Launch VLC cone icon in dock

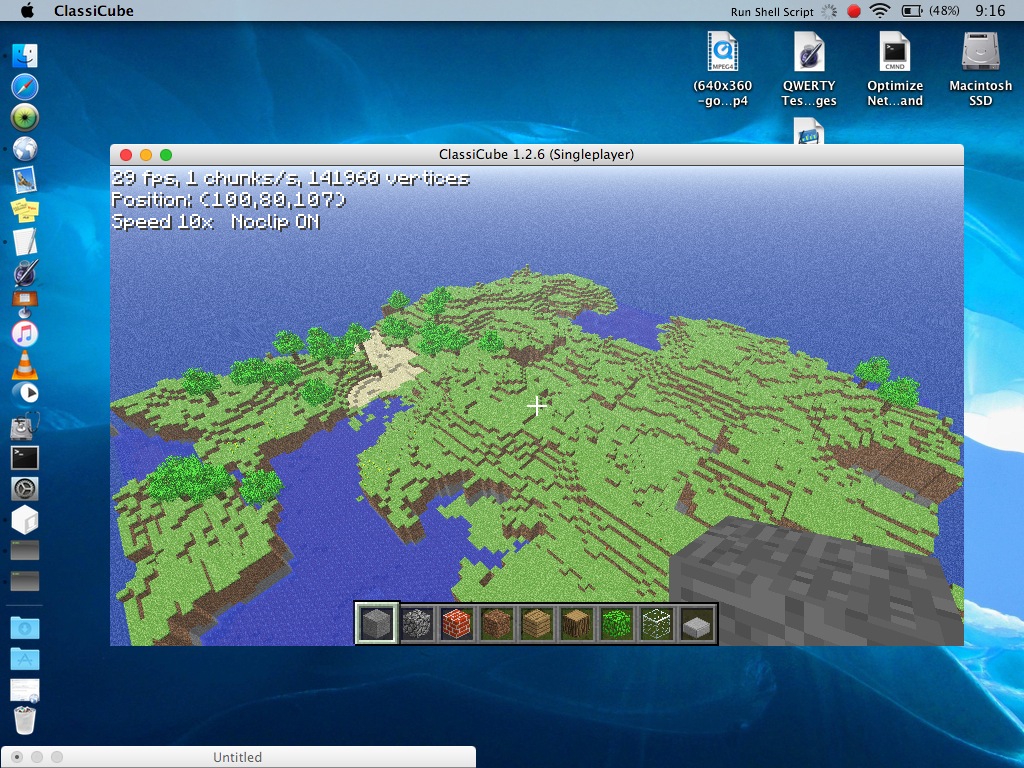(x=25, y=364)
